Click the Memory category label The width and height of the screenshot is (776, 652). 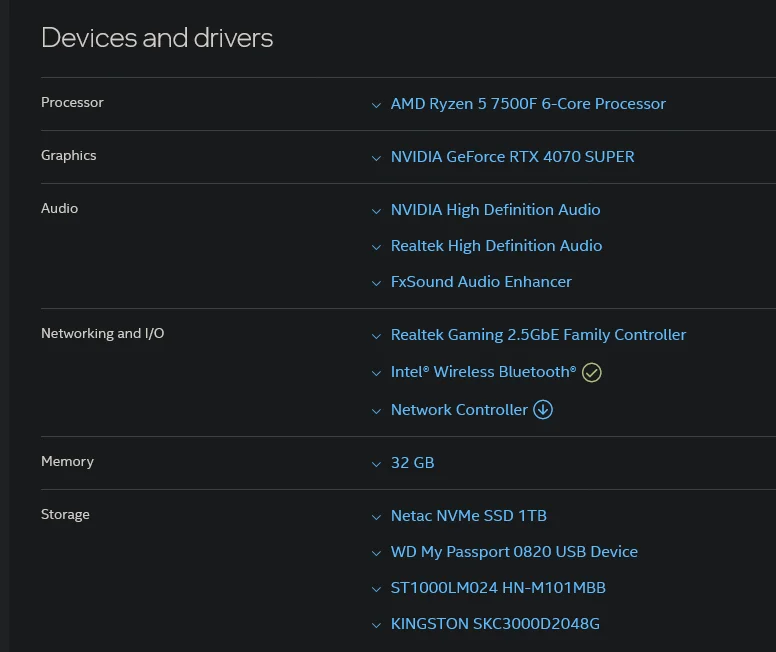pos(67,461)
